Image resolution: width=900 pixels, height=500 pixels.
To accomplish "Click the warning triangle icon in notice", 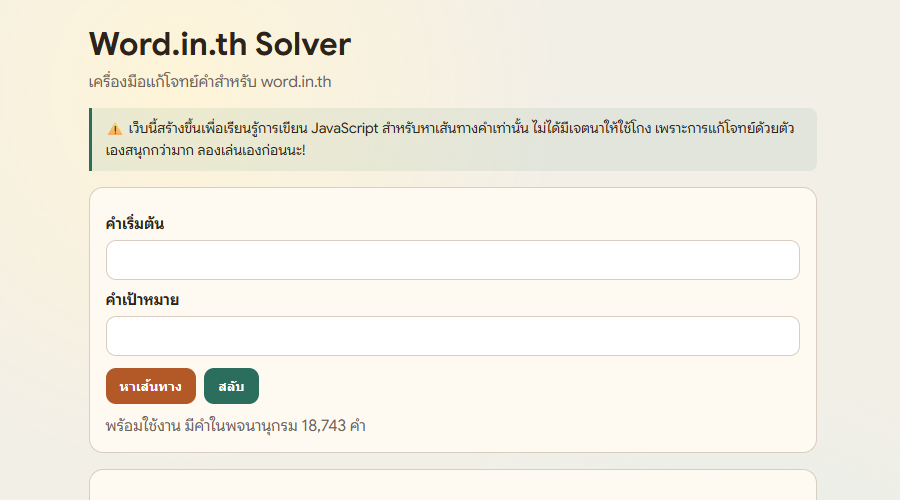I will click(115, 129).
